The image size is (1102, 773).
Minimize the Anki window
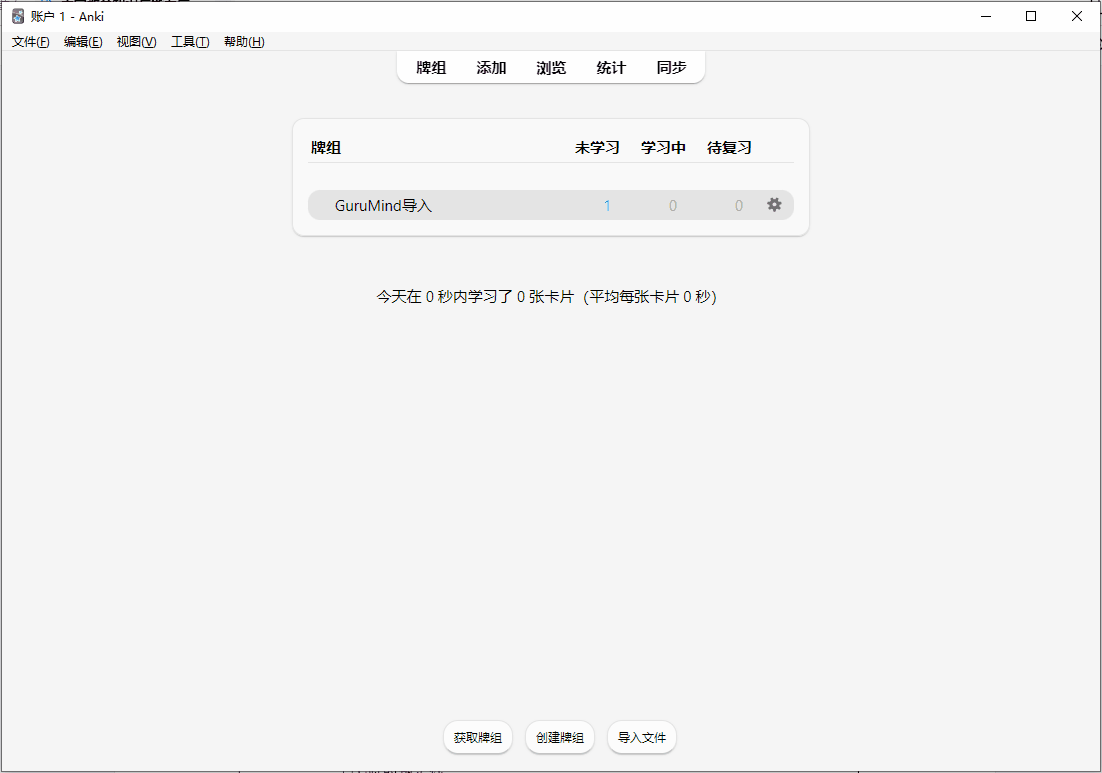[985, 16]
